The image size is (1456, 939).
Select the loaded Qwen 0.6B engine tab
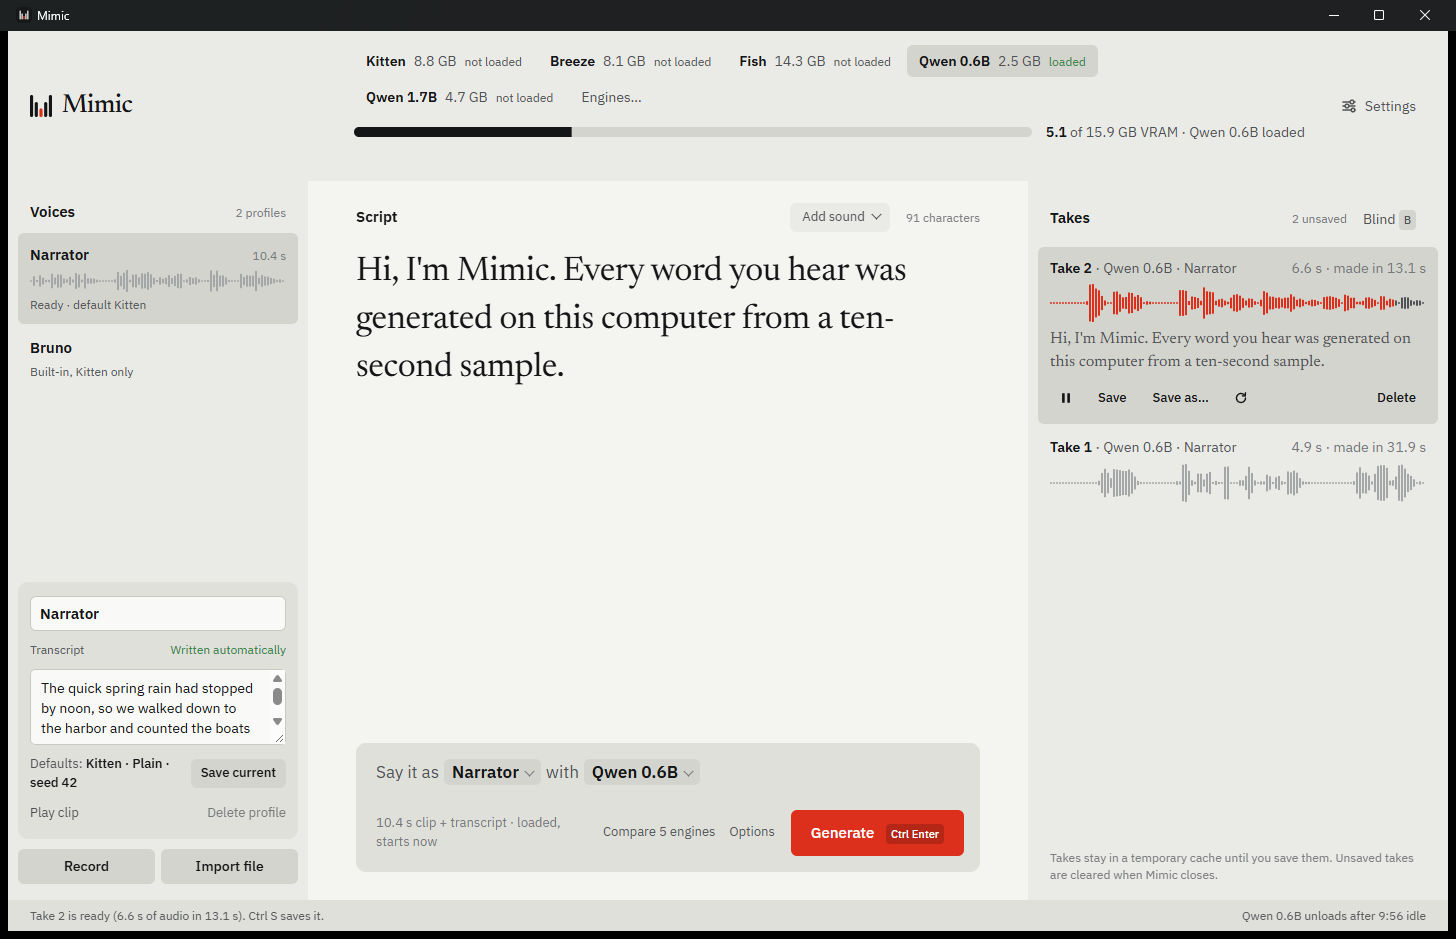1002,61
